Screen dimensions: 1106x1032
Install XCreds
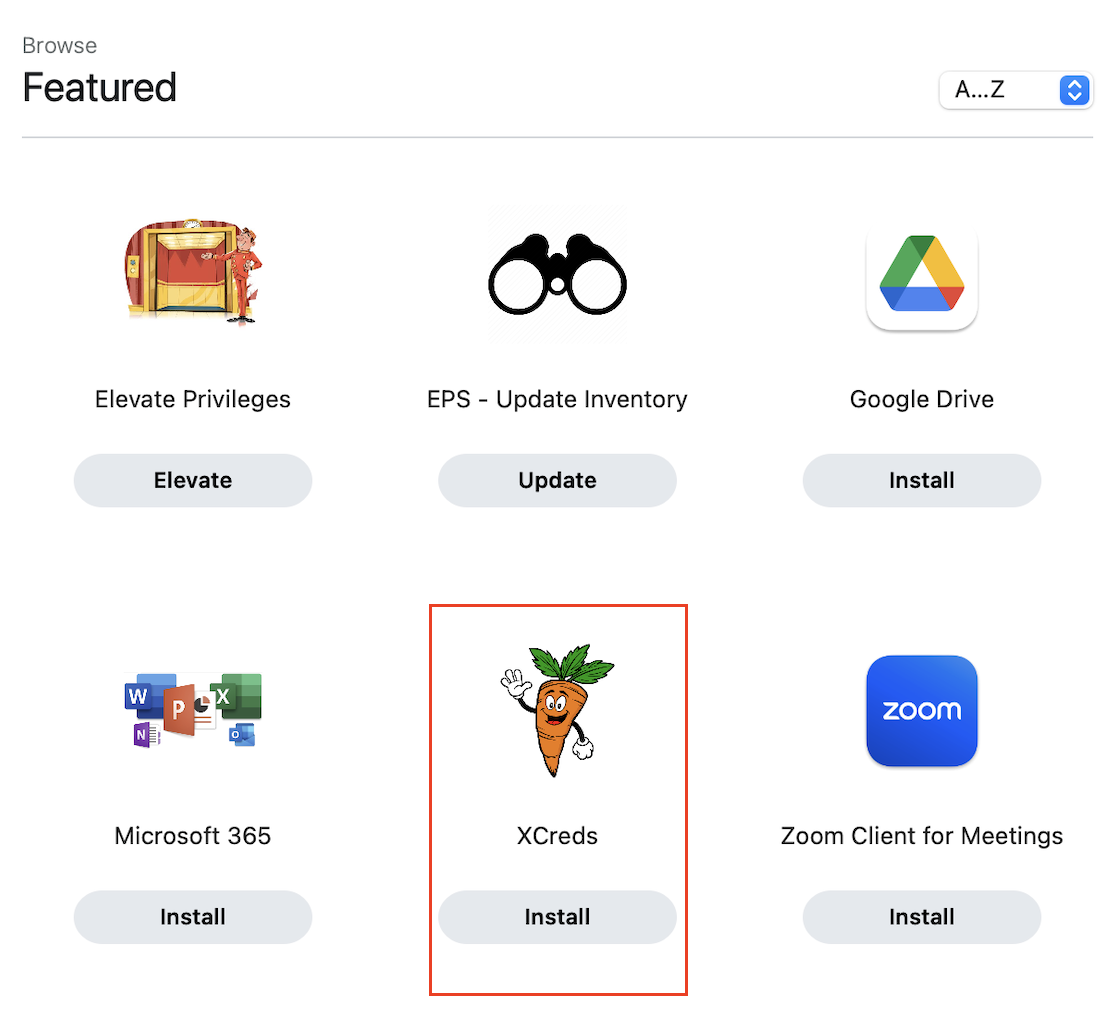click(557, 917)
